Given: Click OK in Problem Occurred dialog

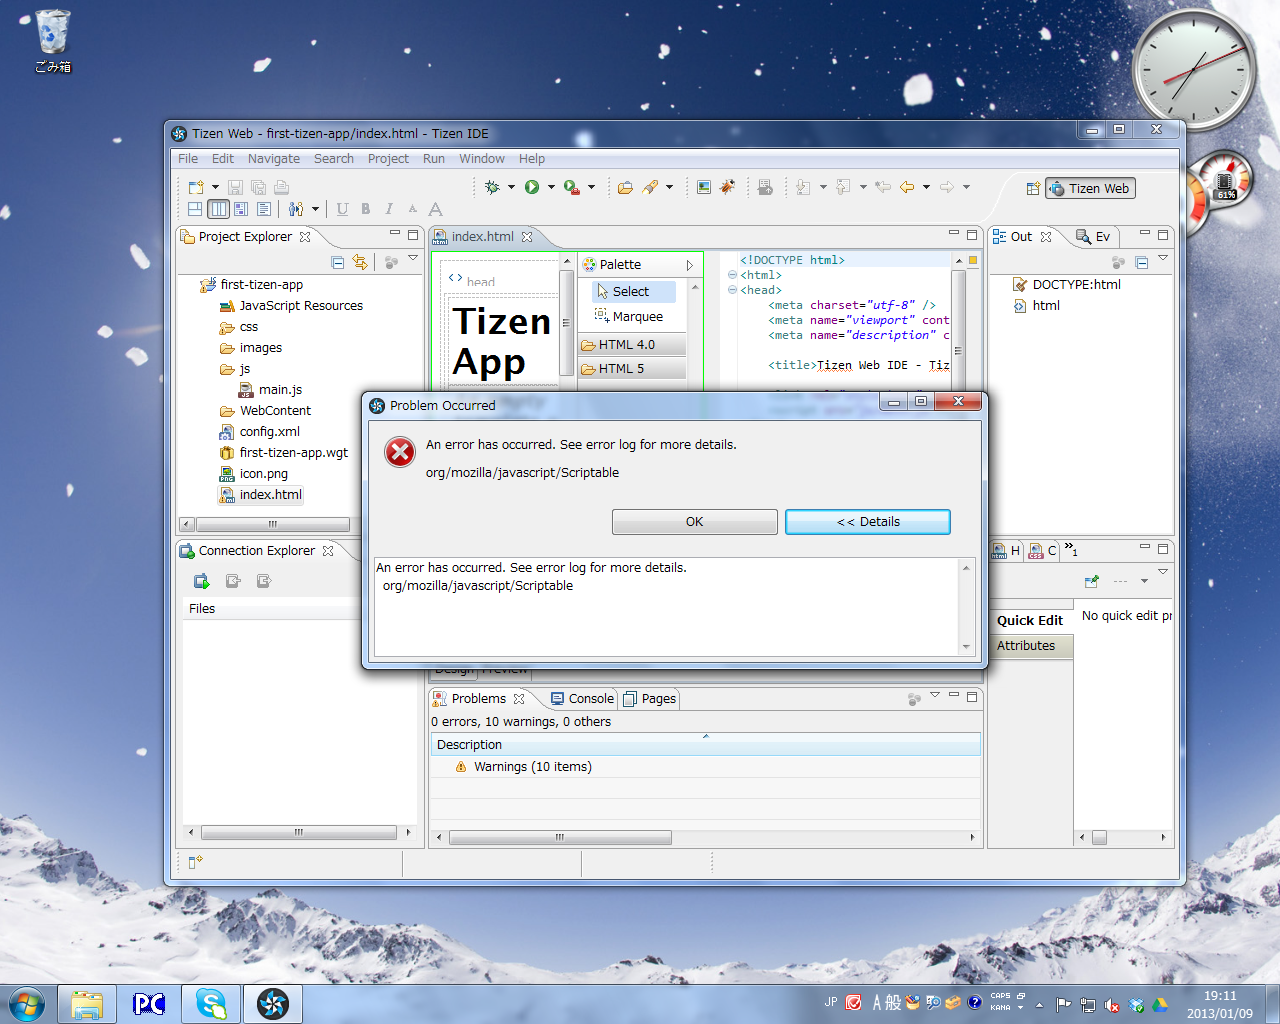Looking at the screenshot, I should click(695, 522).
